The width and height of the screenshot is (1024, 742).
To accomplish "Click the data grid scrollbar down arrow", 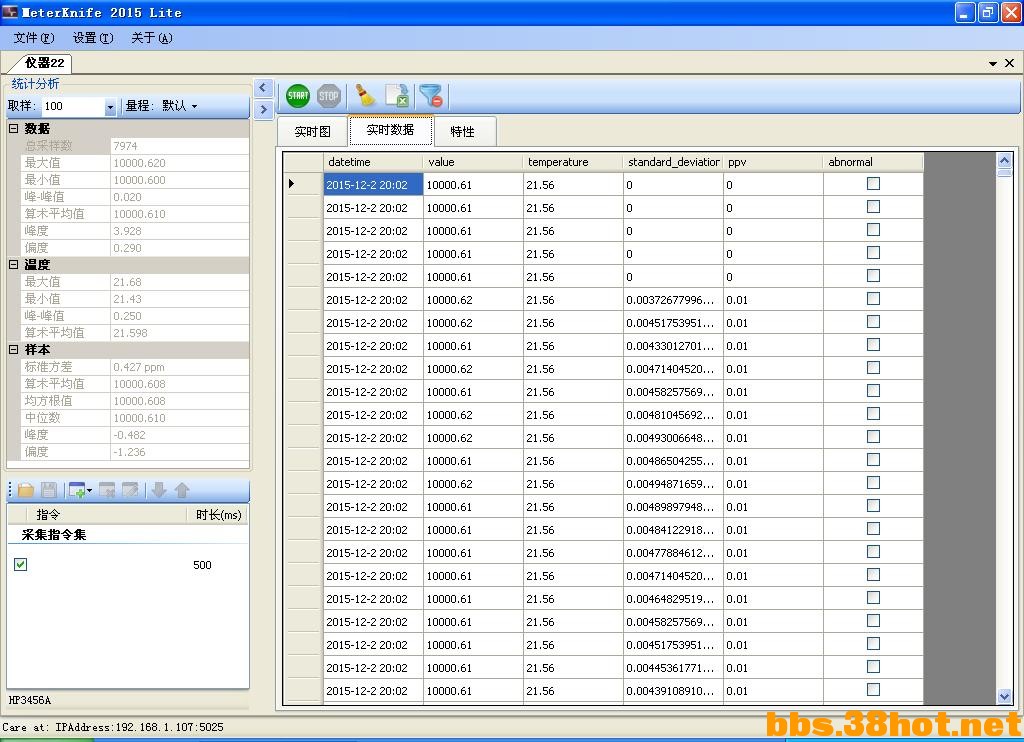I will tap(1004, 696).
